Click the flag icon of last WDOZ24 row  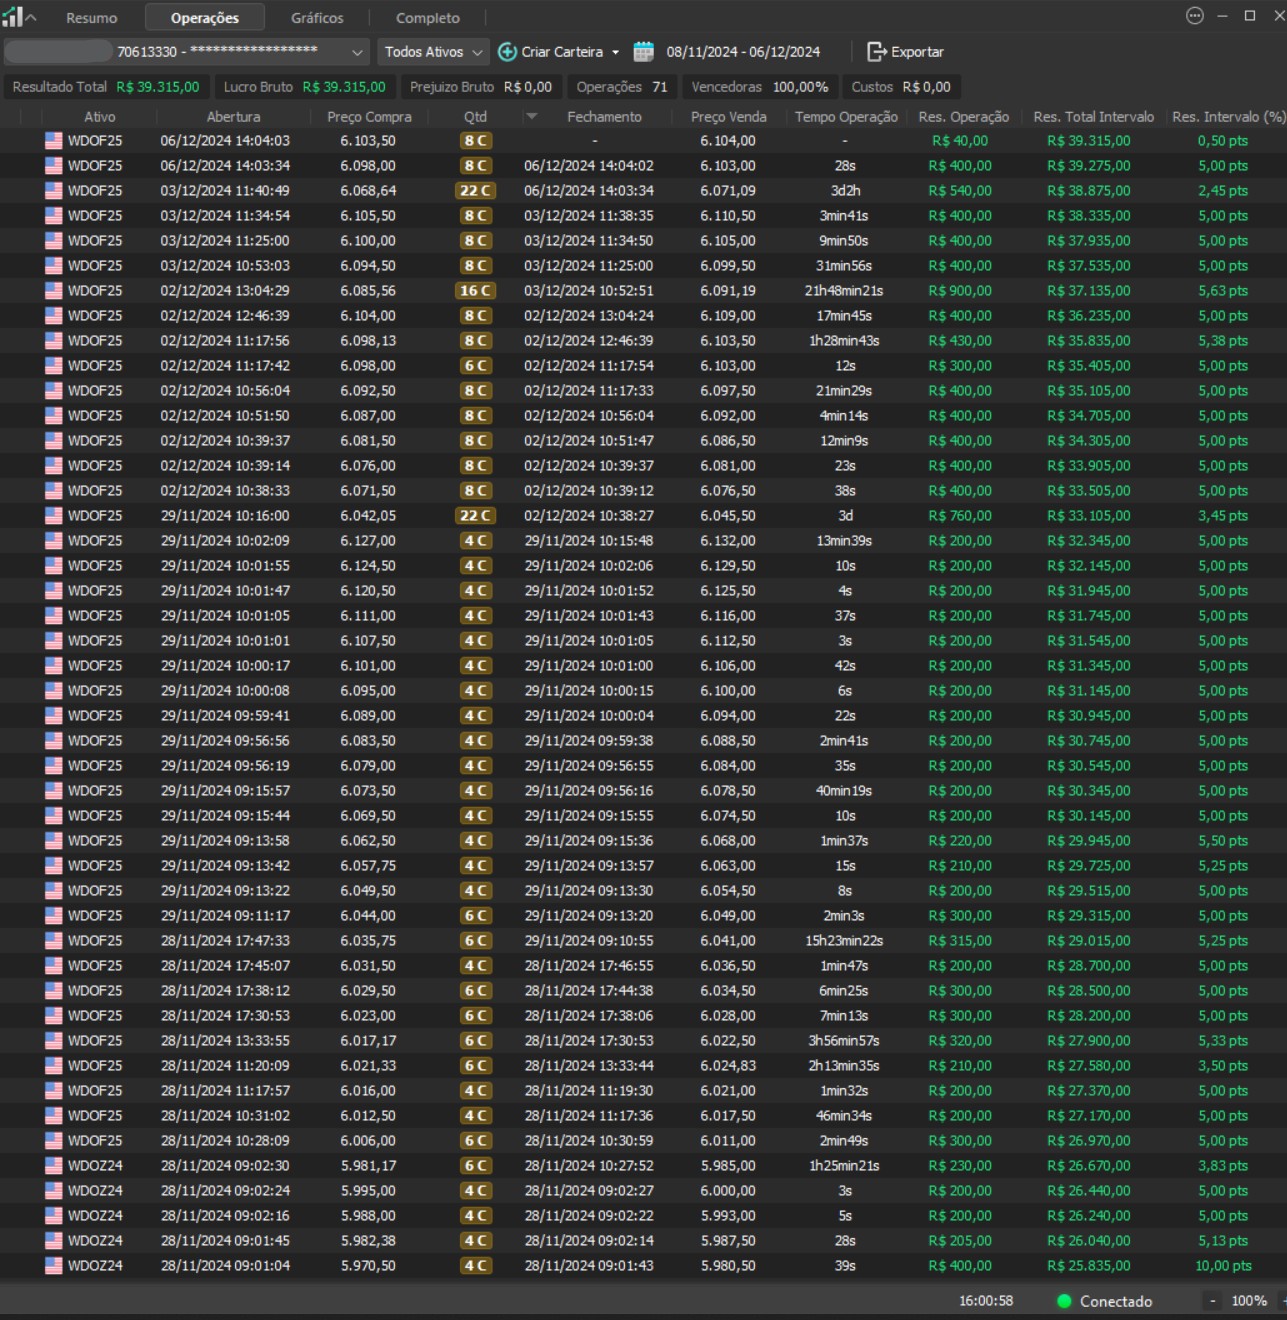53,1266
